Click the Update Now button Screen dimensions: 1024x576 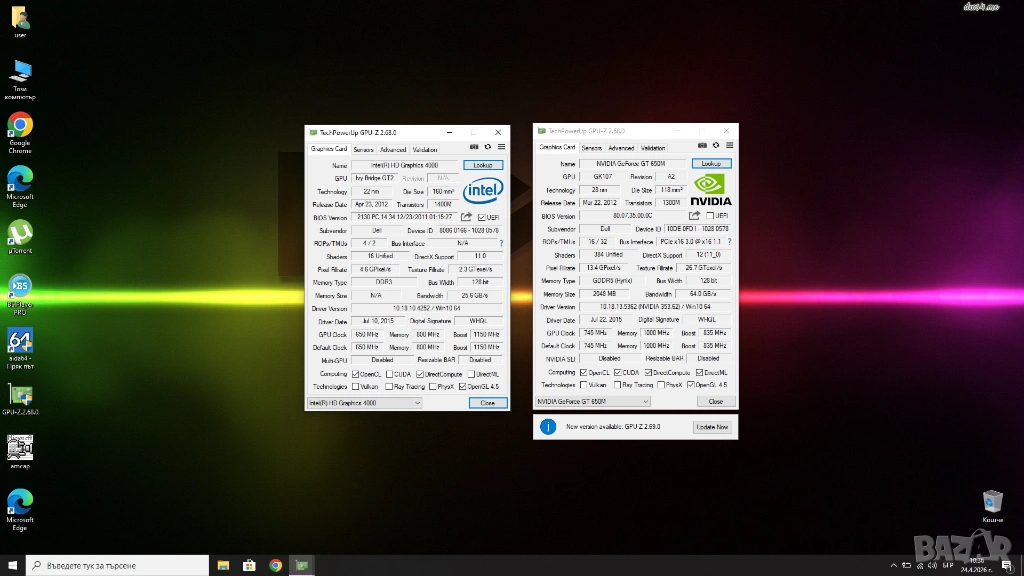click(x=712, y=427)
